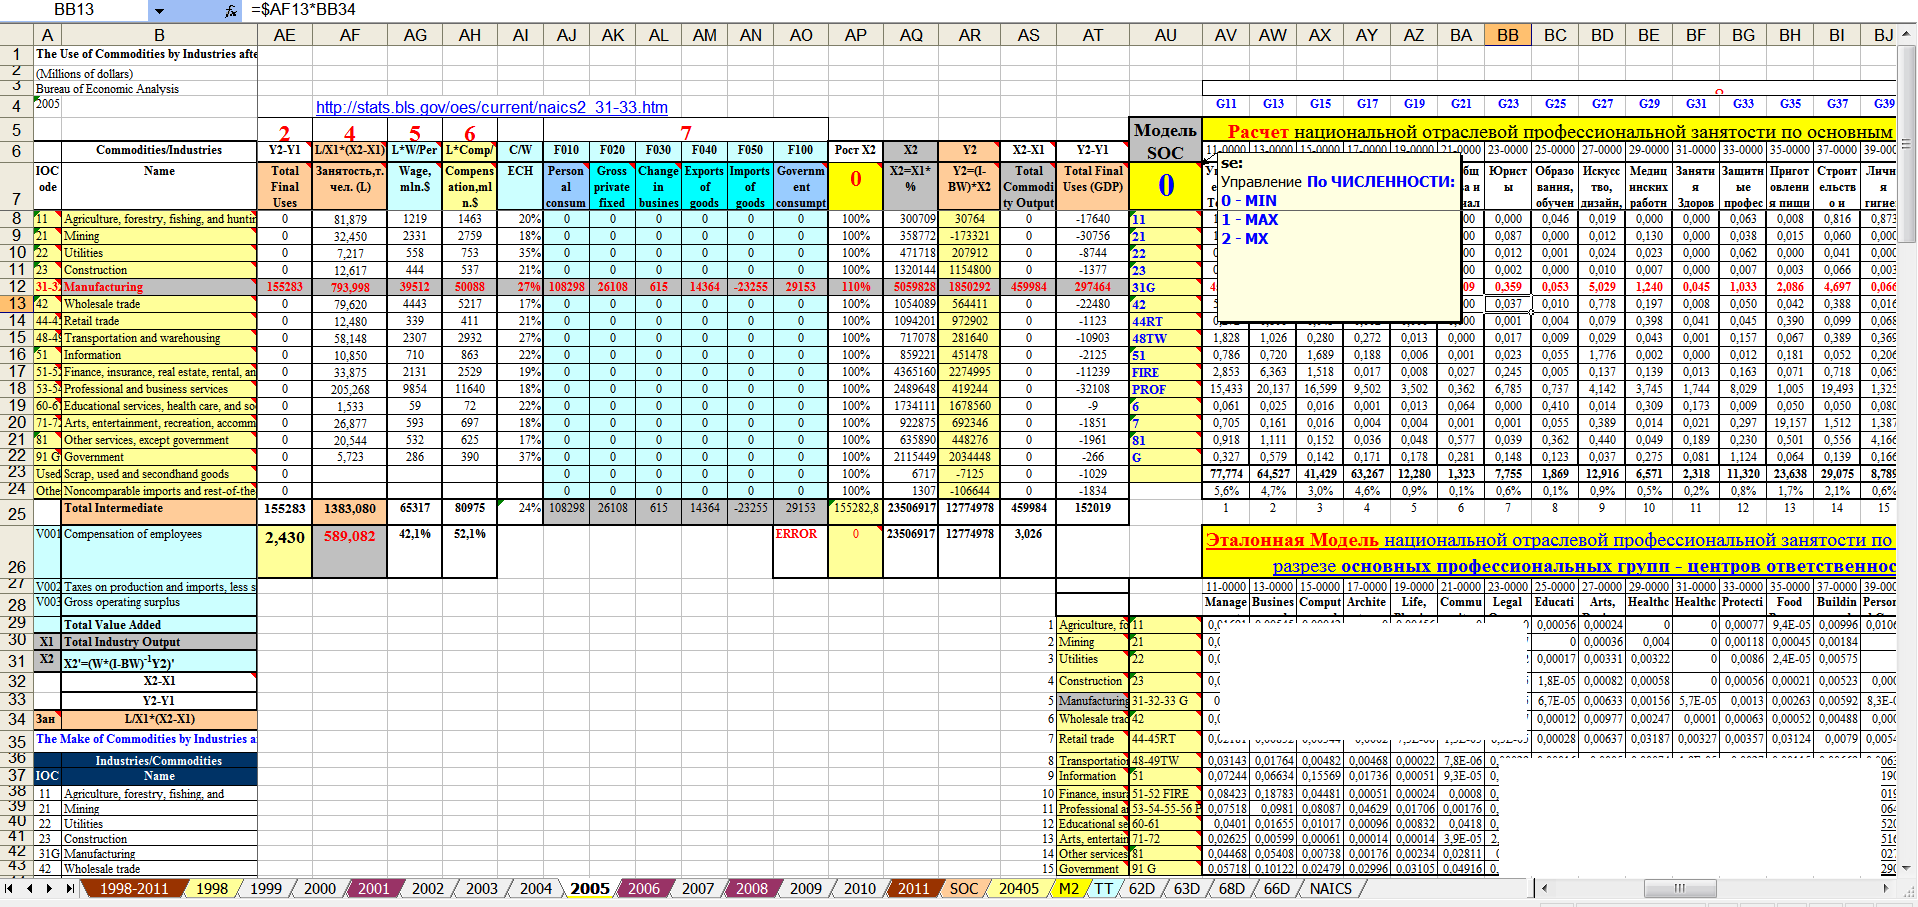Select column header BB
This screenshot has height=907, width=1918.
point(1507,35)
